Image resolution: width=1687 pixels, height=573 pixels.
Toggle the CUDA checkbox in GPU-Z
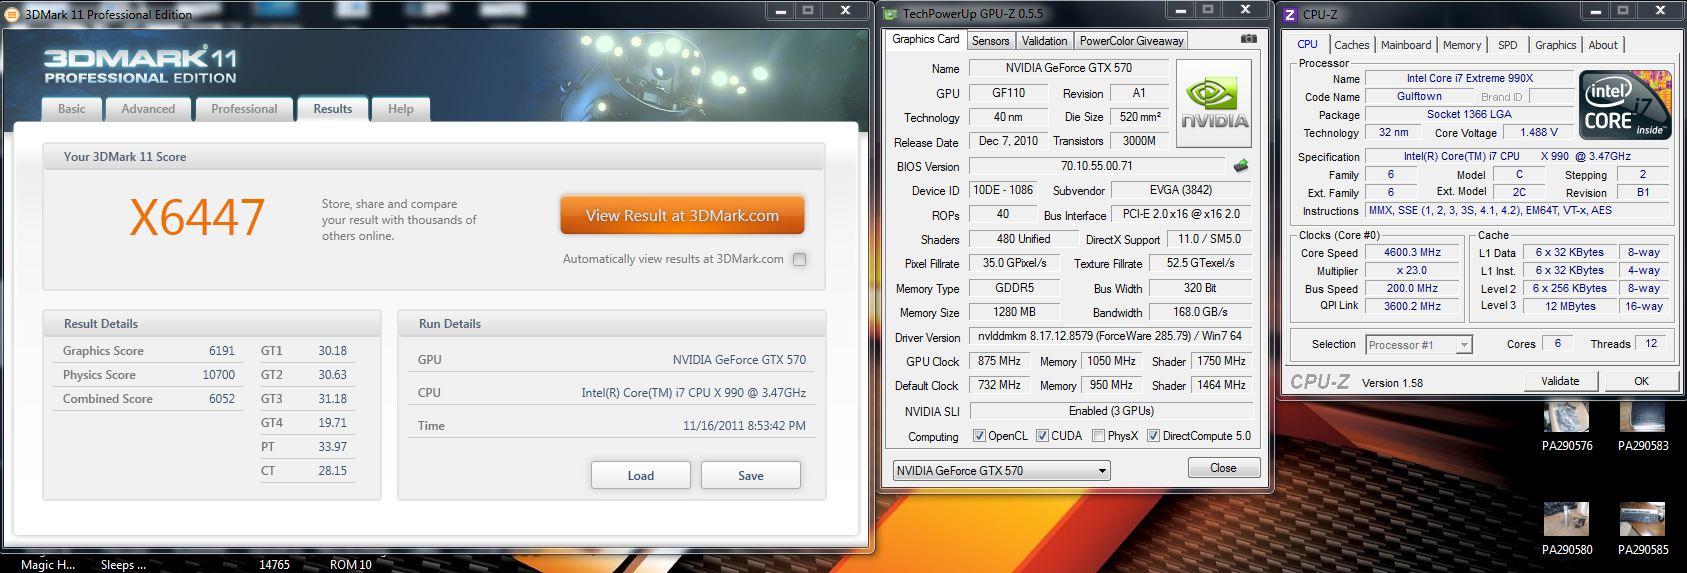coord(1042,436)
